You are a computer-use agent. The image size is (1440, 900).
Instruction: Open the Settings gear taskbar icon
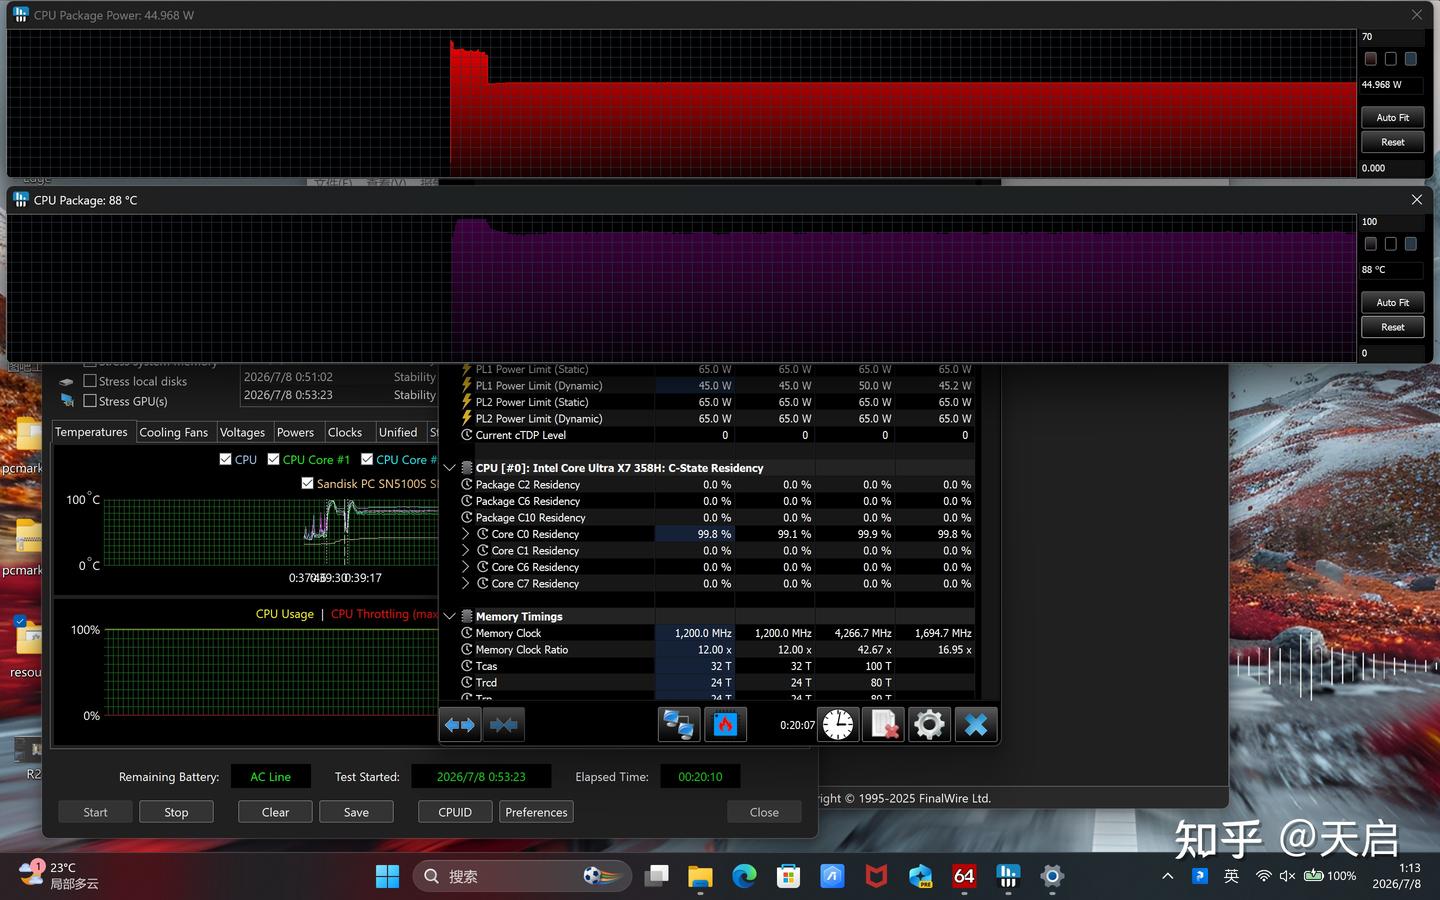(x=1052, y=877)
